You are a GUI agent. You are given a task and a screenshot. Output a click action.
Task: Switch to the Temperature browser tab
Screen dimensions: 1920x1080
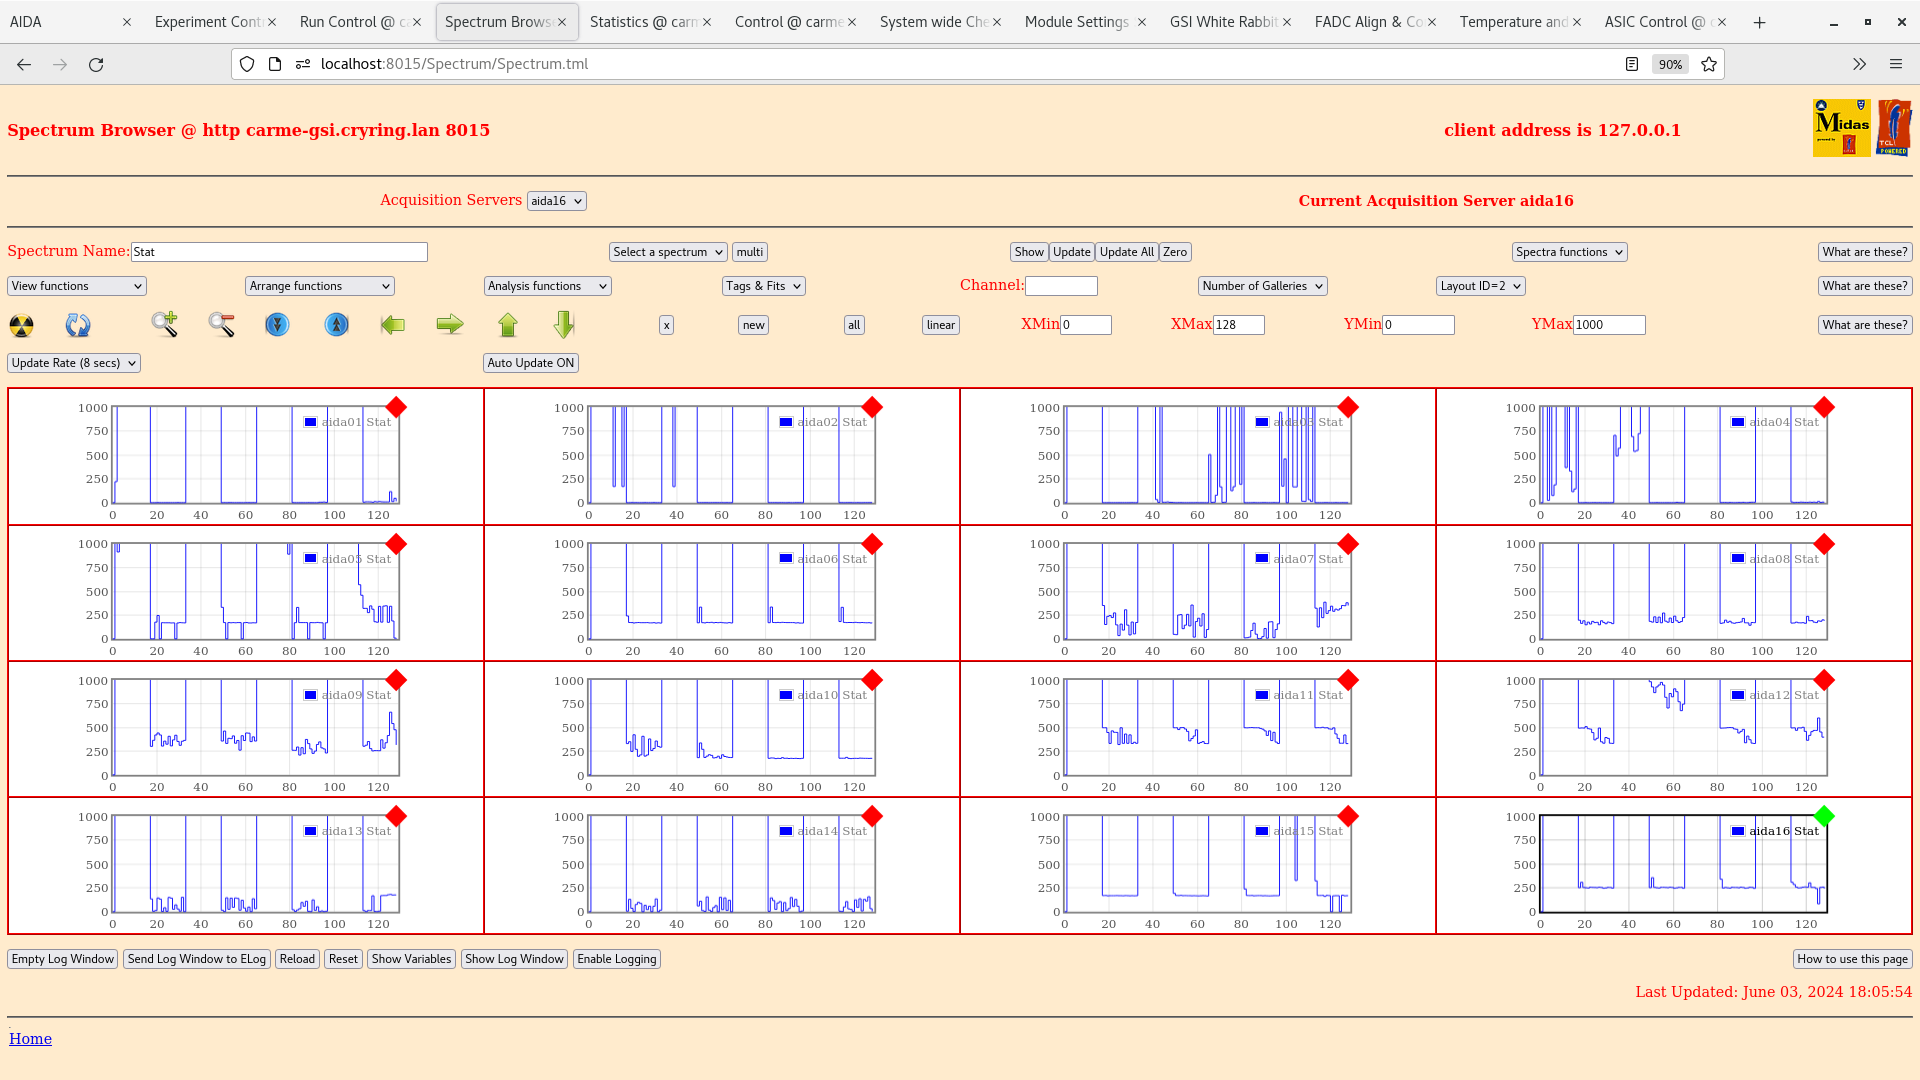pyautogui.click(x=1512, y=22)
